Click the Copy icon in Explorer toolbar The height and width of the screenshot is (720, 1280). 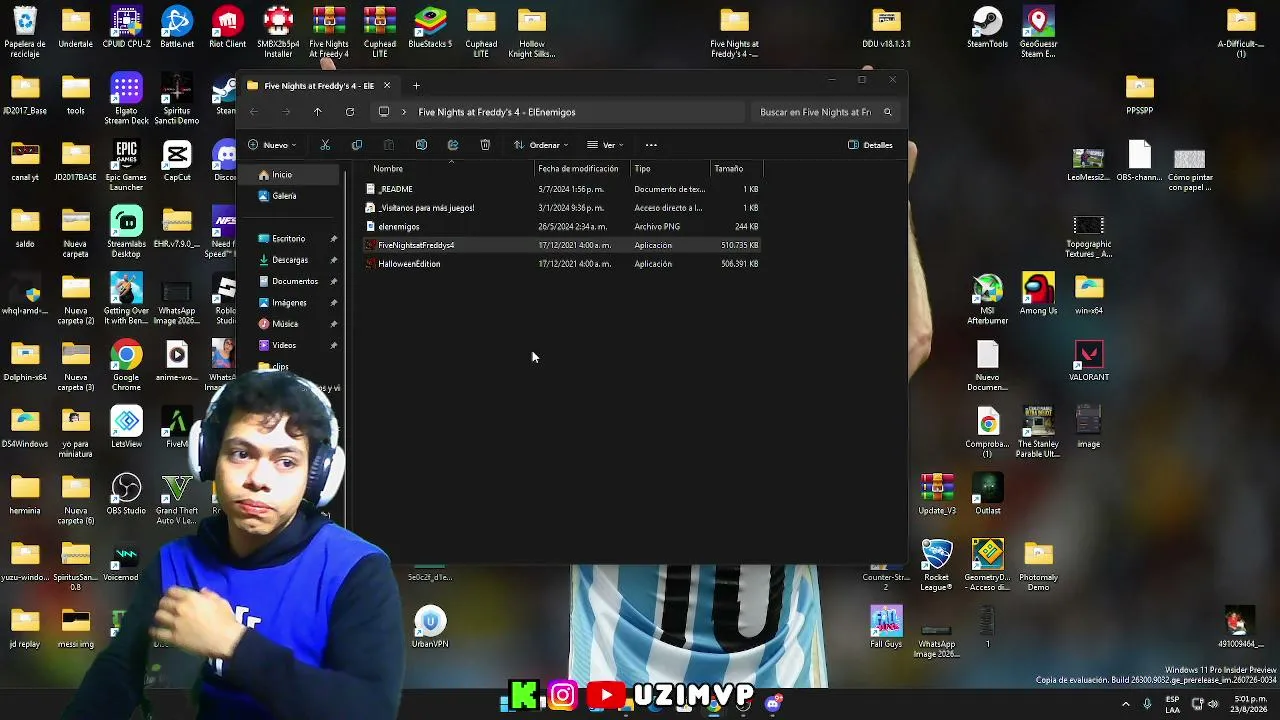(x=357, y=145)
